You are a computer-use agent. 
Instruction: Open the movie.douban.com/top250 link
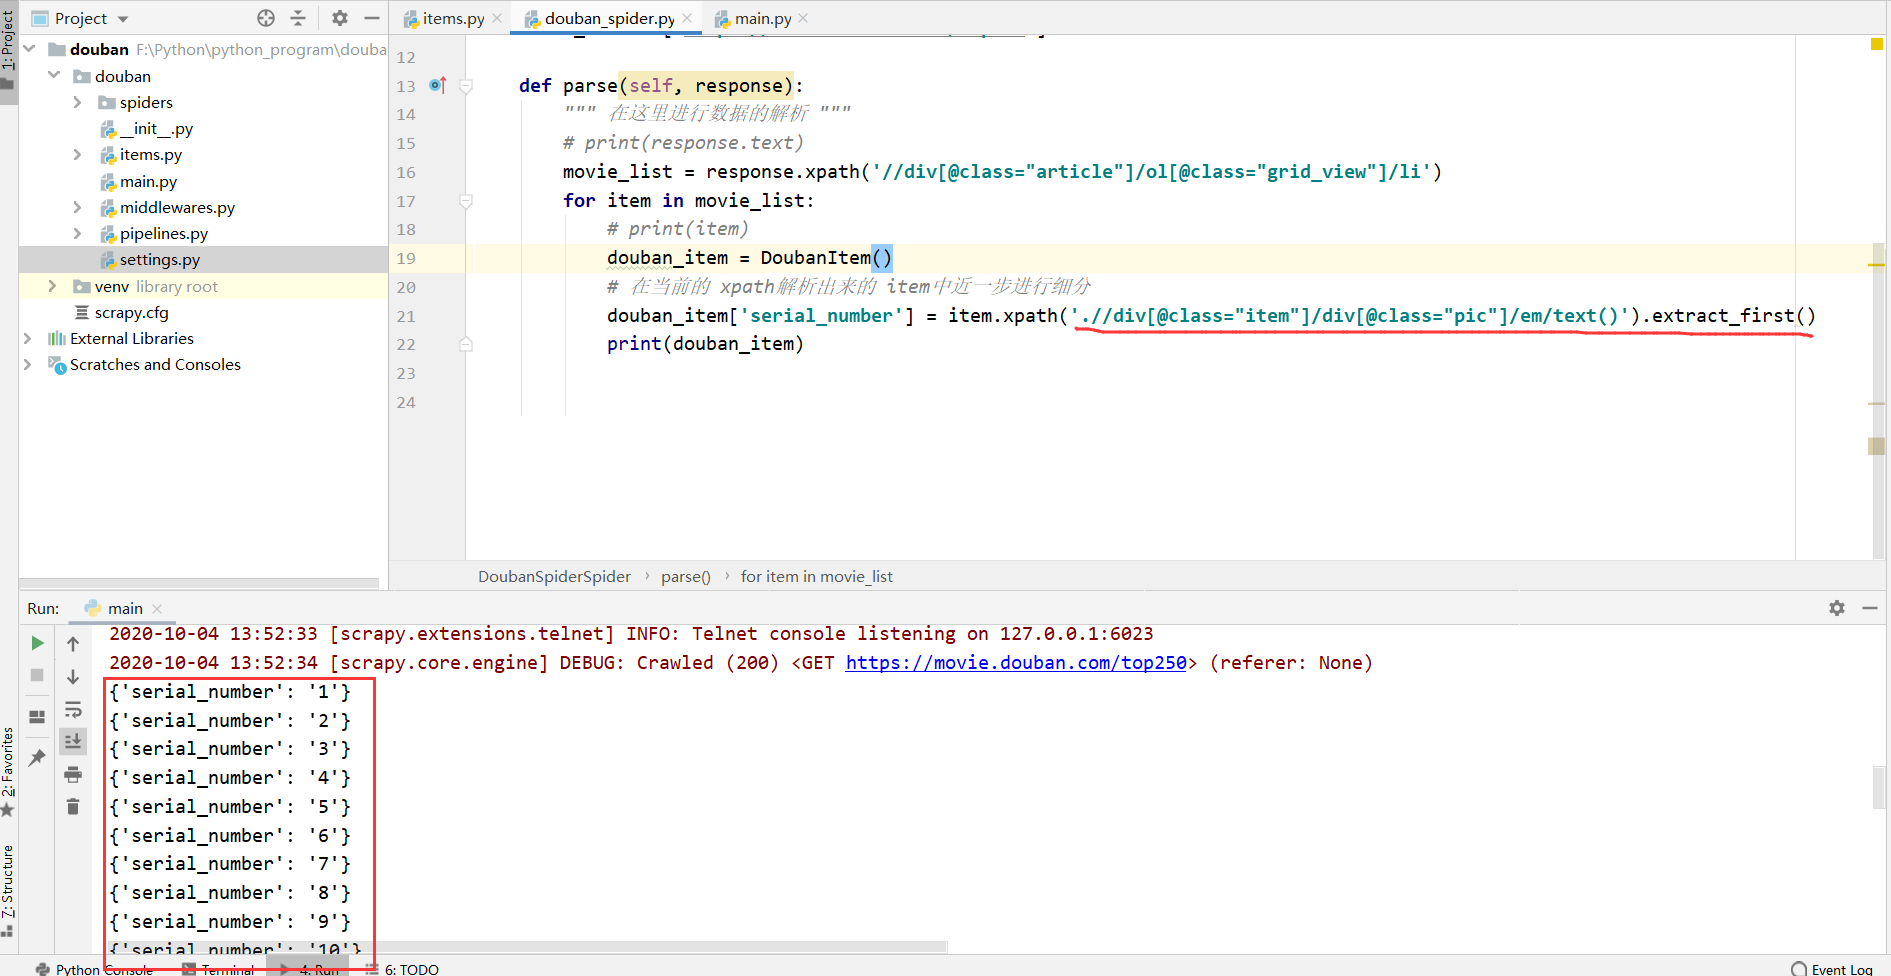[x=1016, y=662]
